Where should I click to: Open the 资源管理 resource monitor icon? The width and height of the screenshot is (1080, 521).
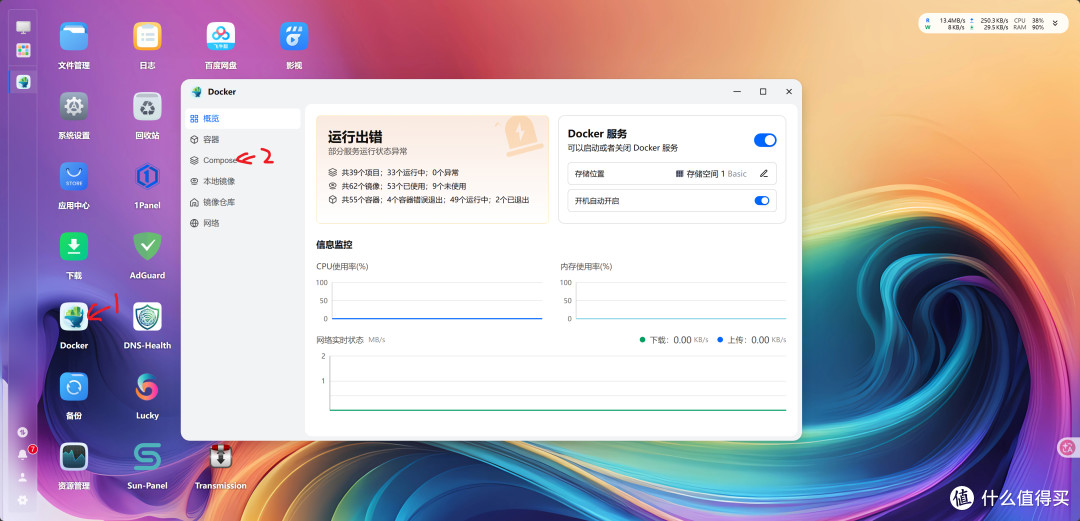click(74, 456)
